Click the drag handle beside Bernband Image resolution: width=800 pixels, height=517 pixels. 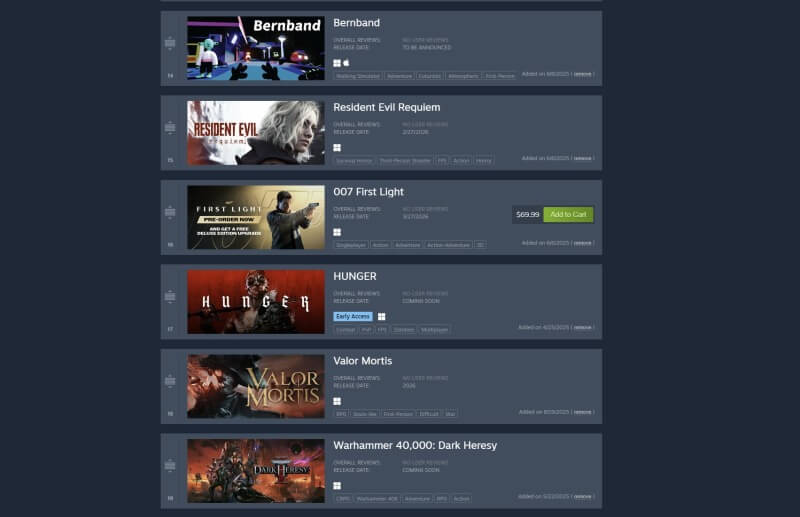point(170,42)
